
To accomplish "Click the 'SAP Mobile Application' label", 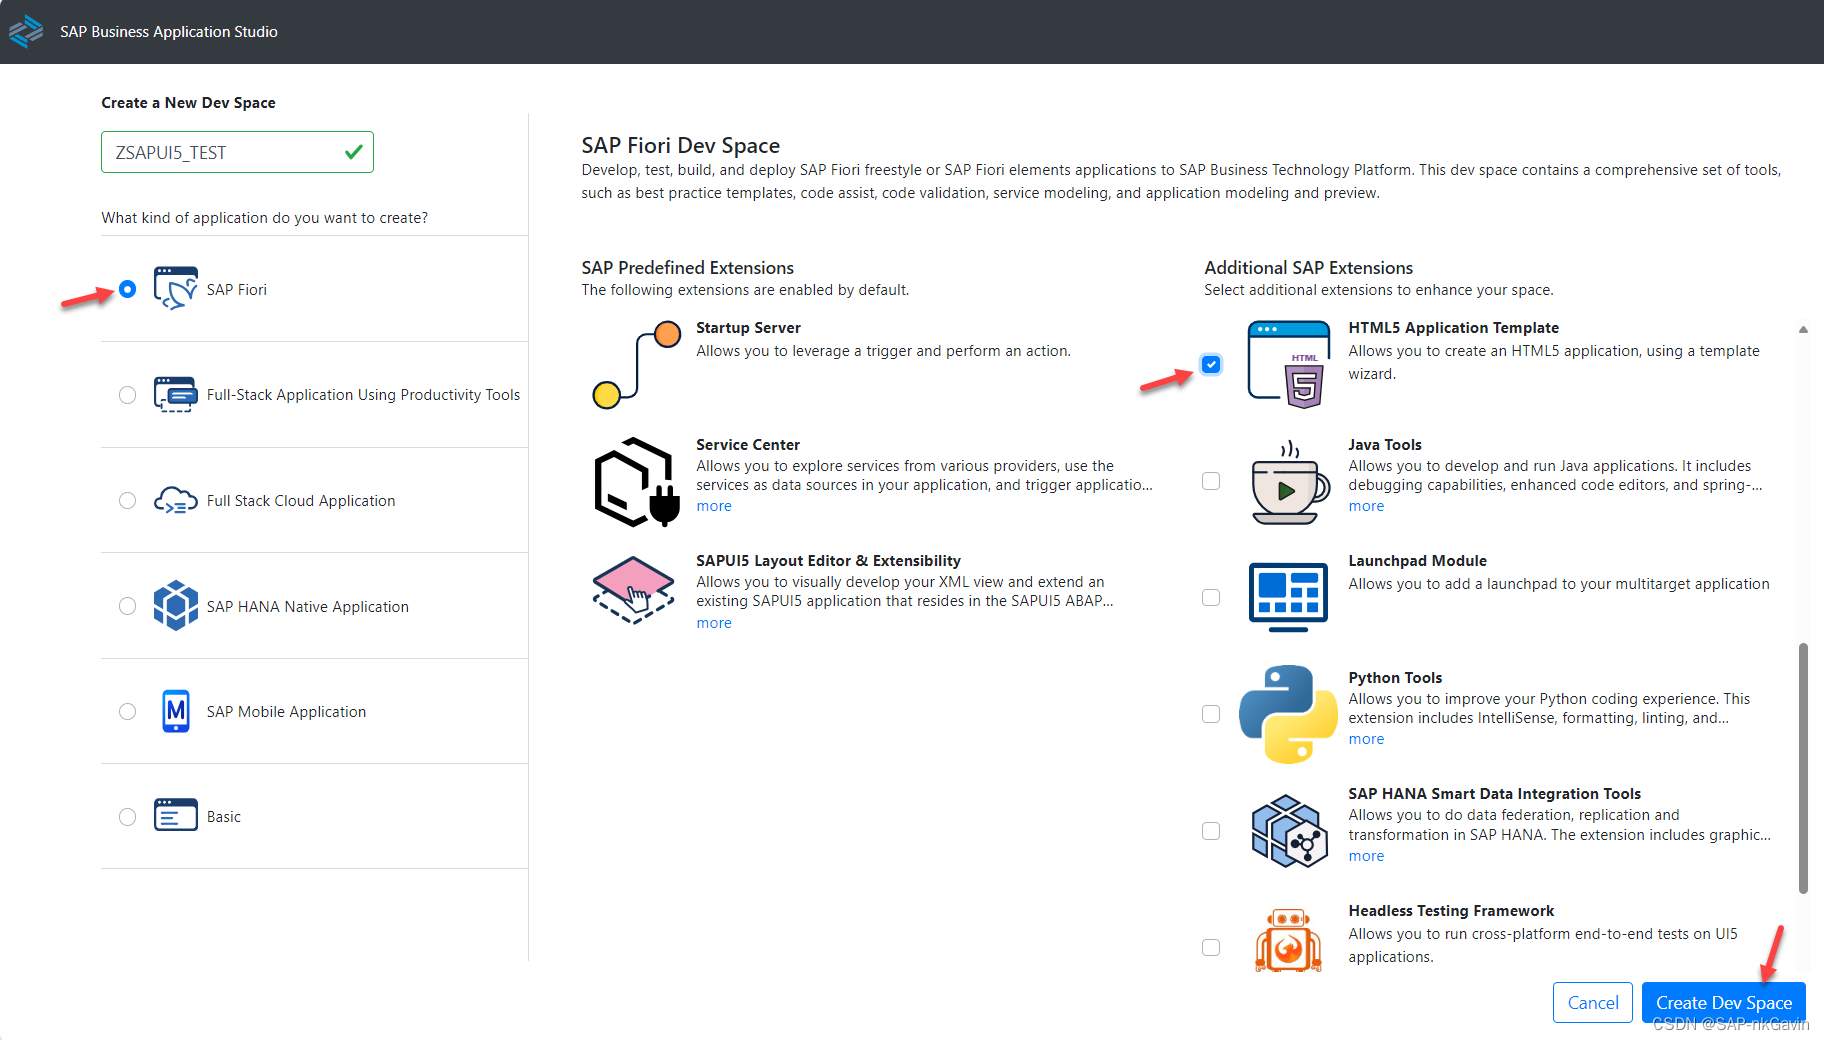I will pyautogui.click(x=286, y=711).
